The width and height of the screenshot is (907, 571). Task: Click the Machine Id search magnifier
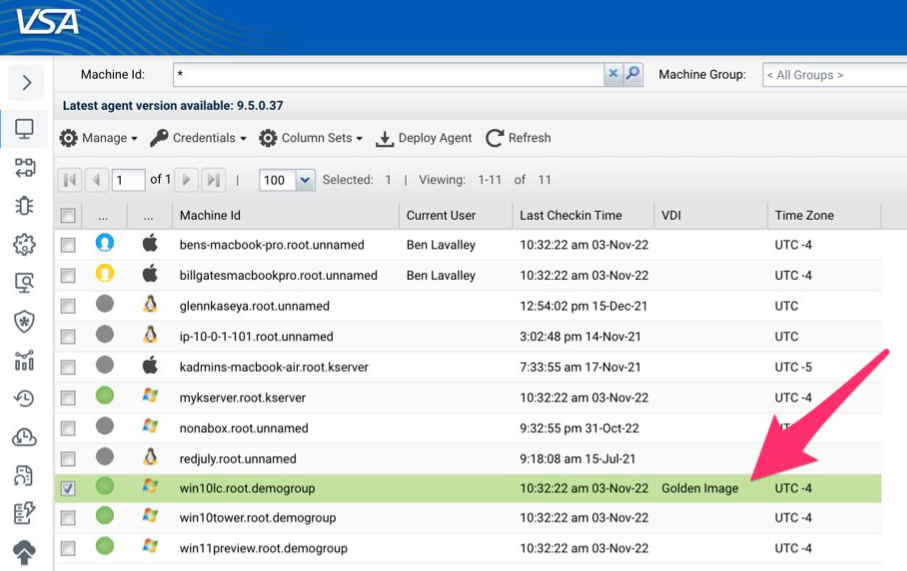(x=633, y=73)
